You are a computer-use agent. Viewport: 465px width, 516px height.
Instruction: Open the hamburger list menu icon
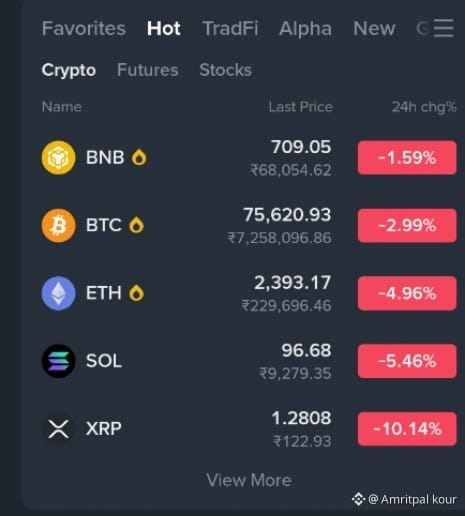pos(443,28)
